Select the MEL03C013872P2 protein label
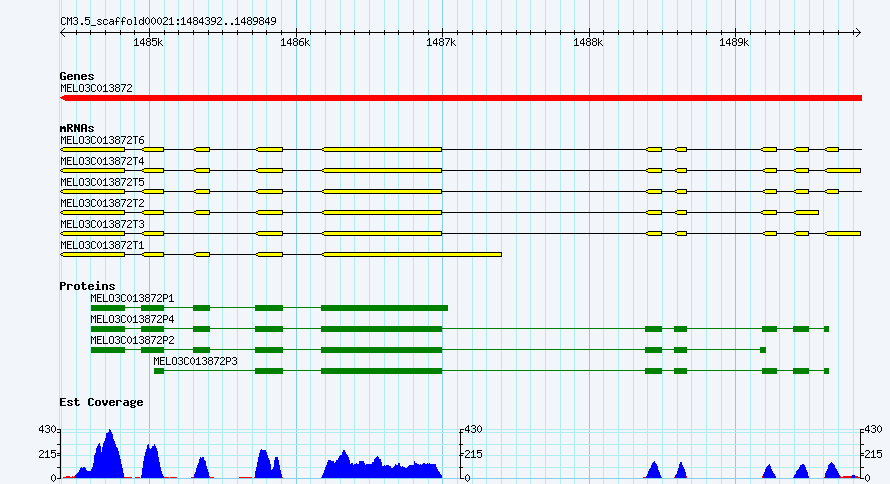 (x=132, y=340)
